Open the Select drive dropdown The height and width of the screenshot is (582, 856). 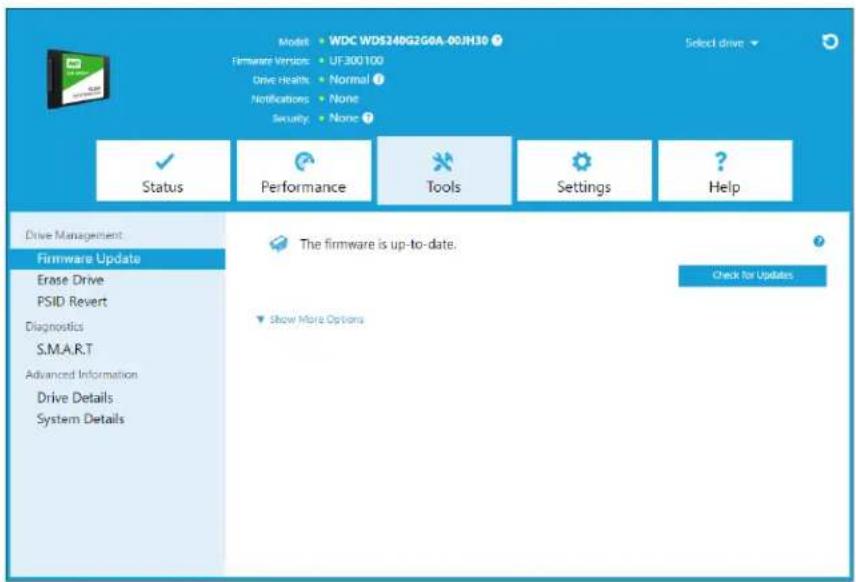722,43
